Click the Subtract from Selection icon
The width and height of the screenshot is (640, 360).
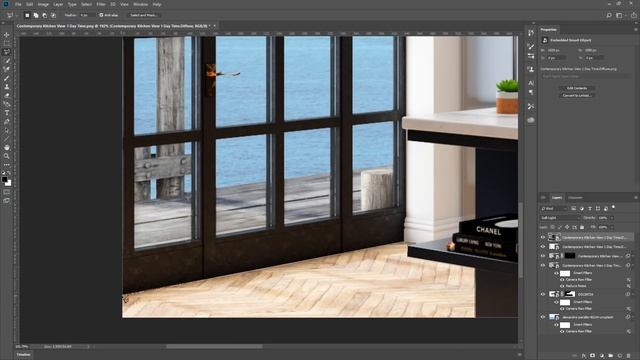tap(44, 15)
